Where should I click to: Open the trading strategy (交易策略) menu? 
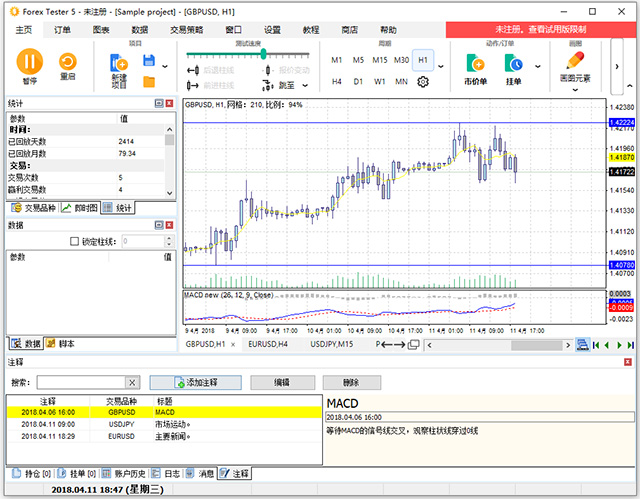point(186,30)
